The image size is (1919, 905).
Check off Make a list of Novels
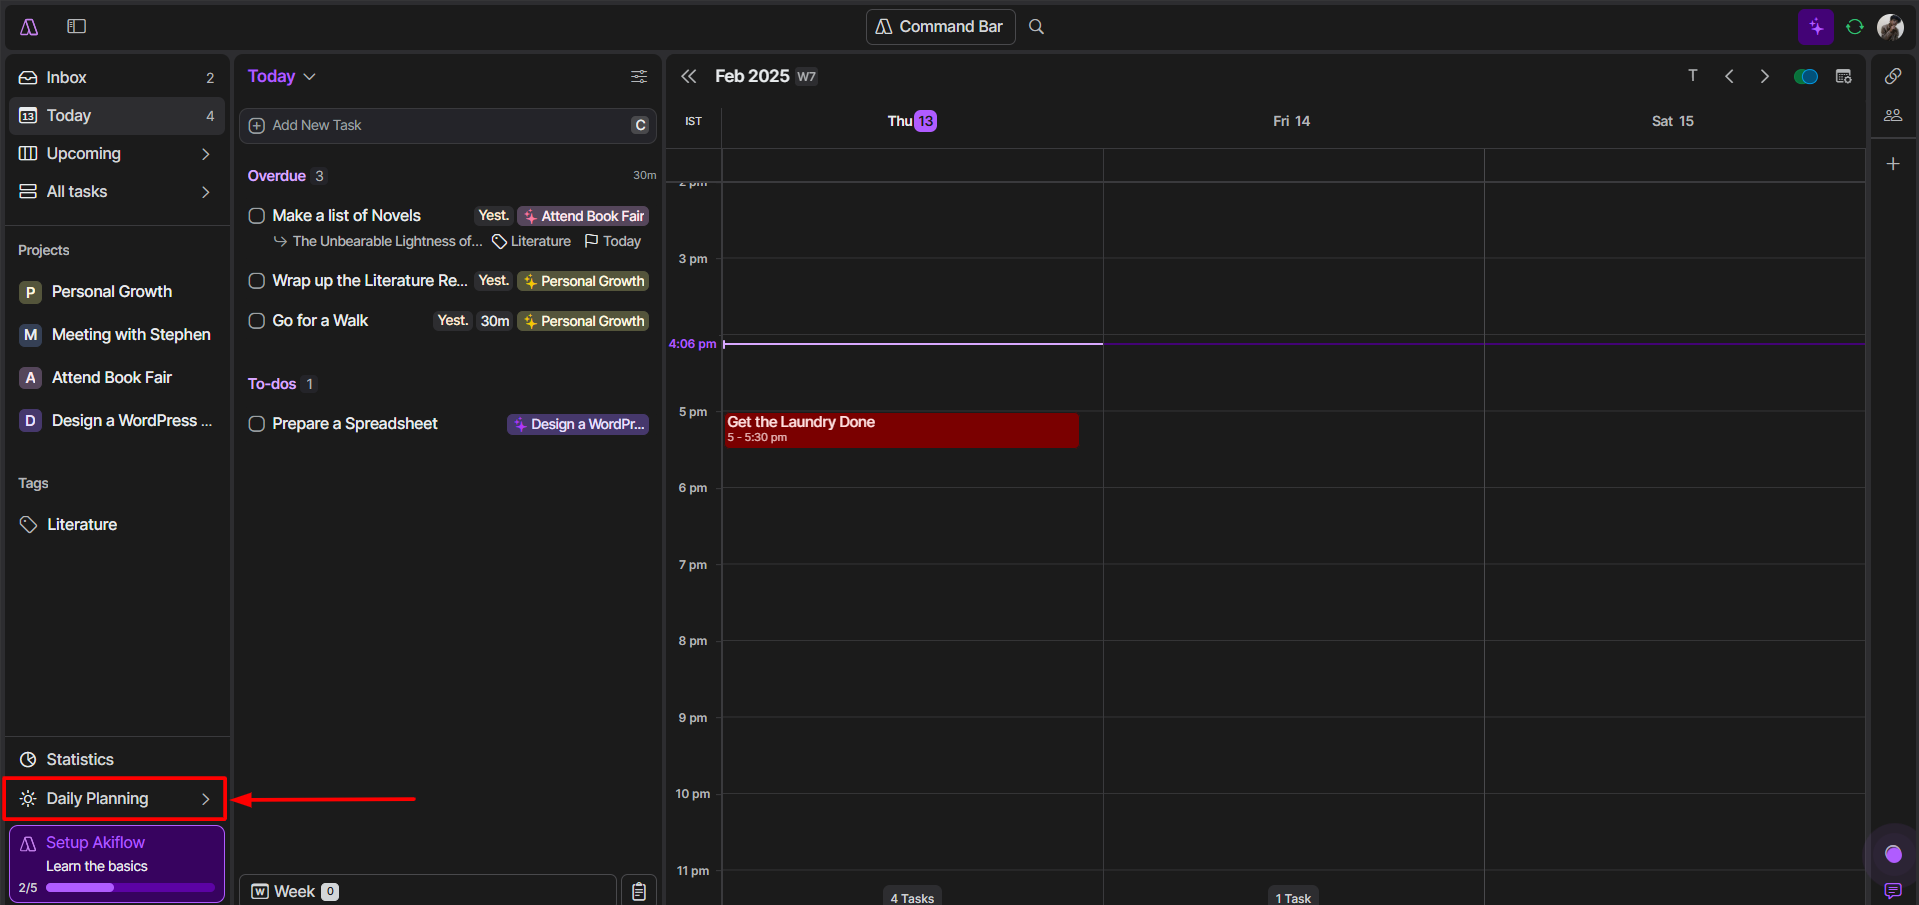point(257,216)
